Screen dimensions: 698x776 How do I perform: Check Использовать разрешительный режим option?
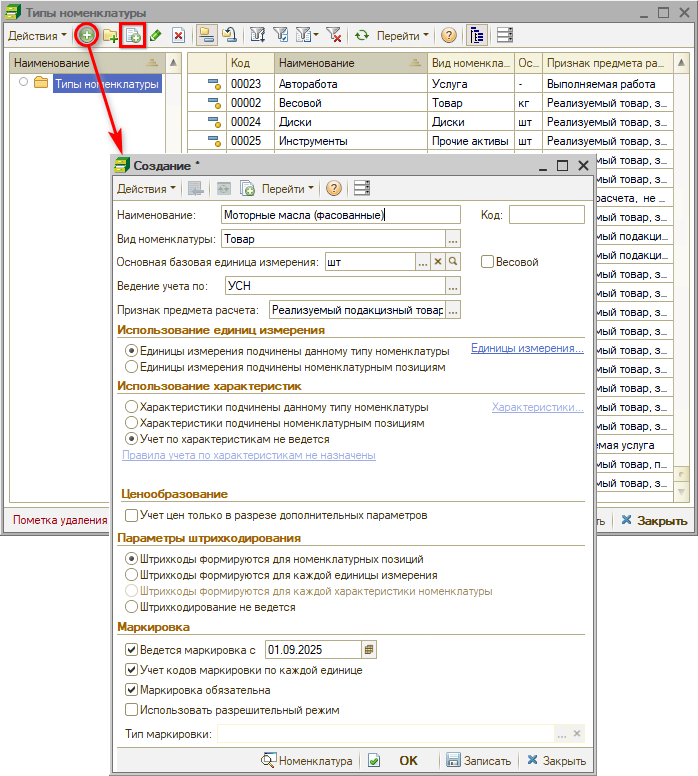131,710
